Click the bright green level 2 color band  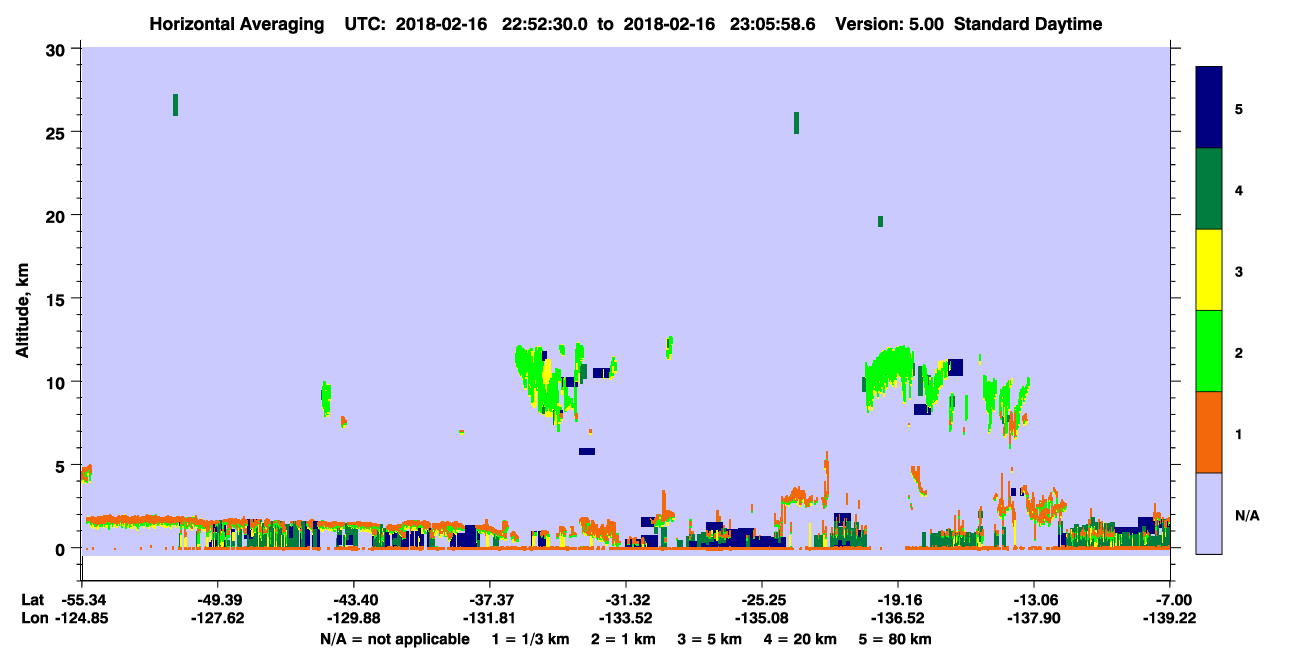click(x=1209, y=350)
